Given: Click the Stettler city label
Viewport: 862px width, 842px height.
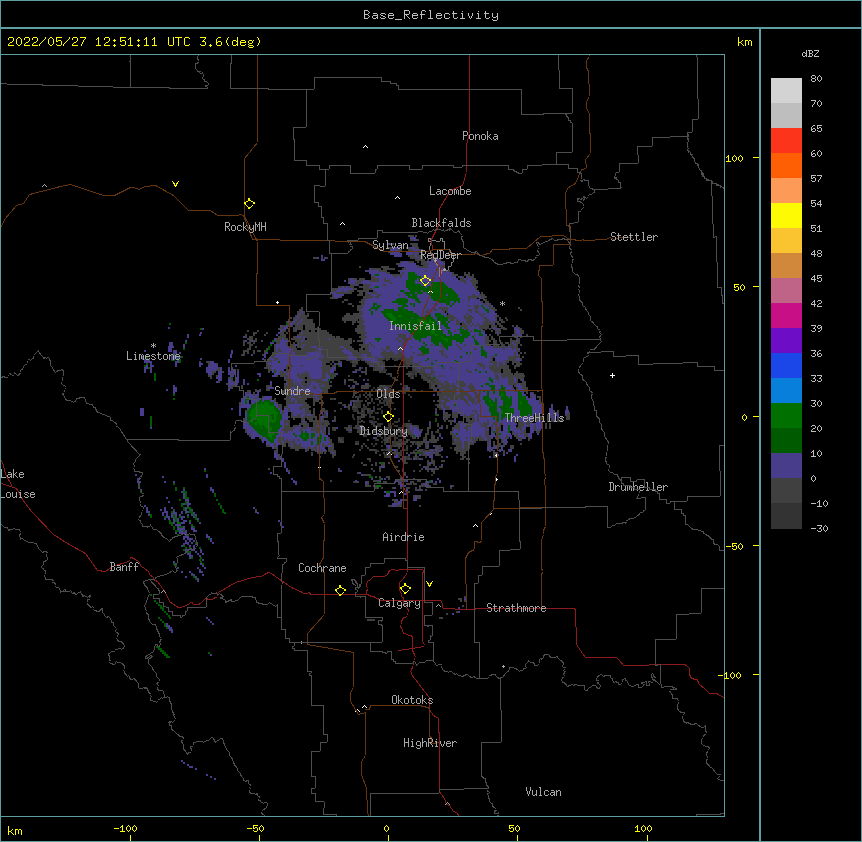Looking at the screenshot, I should [x=633, y=237].
